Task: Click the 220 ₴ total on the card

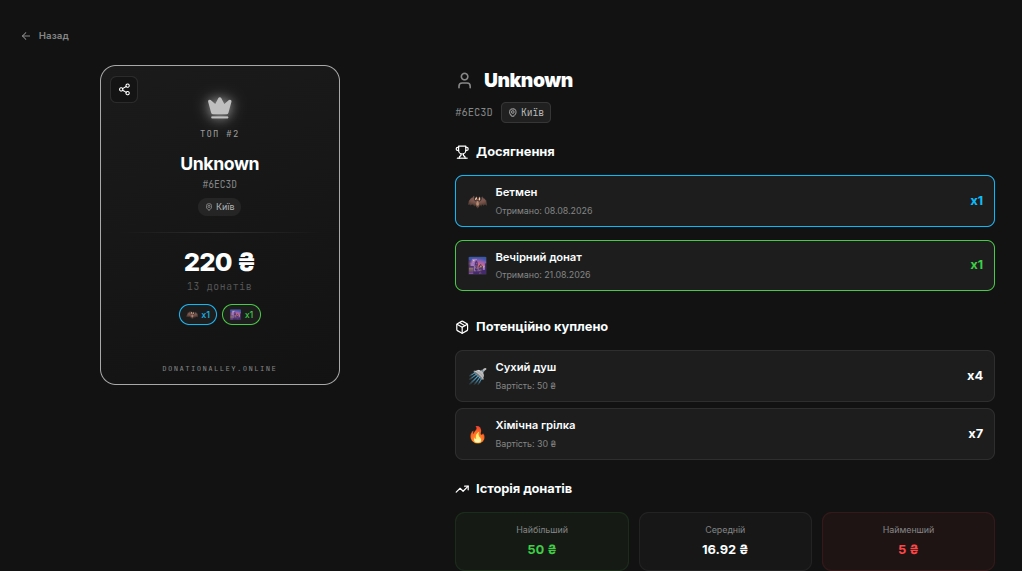Action: 220,262
